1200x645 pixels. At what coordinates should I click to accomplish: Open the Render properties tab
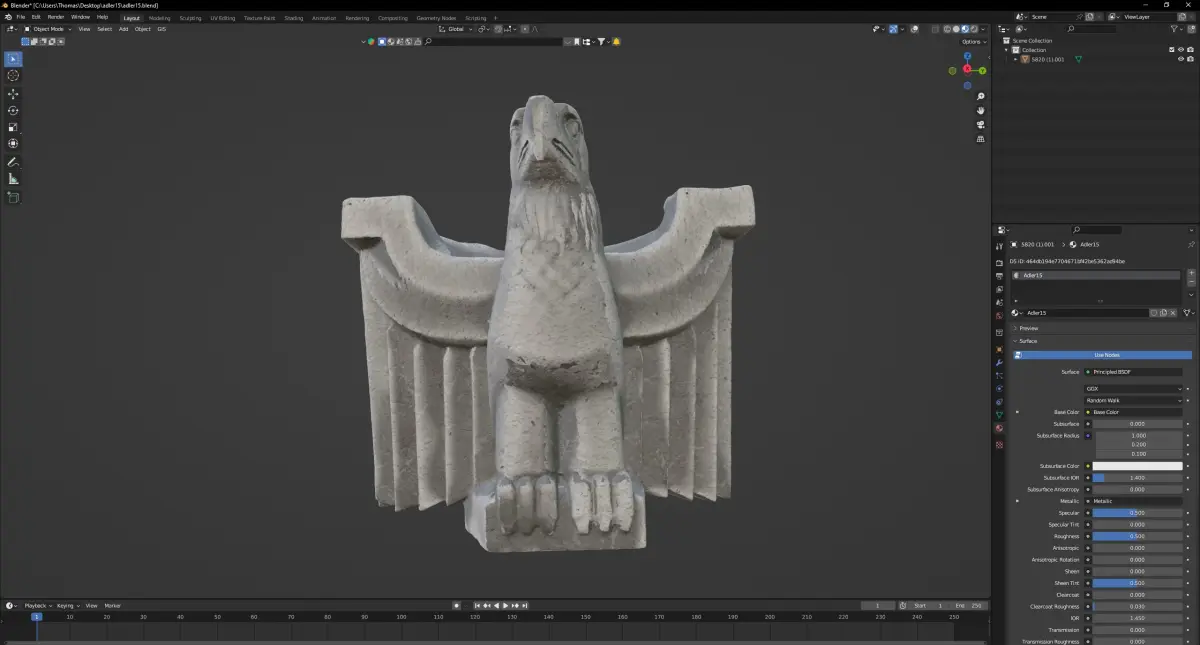pyautogui.click(x=999, y=262)
